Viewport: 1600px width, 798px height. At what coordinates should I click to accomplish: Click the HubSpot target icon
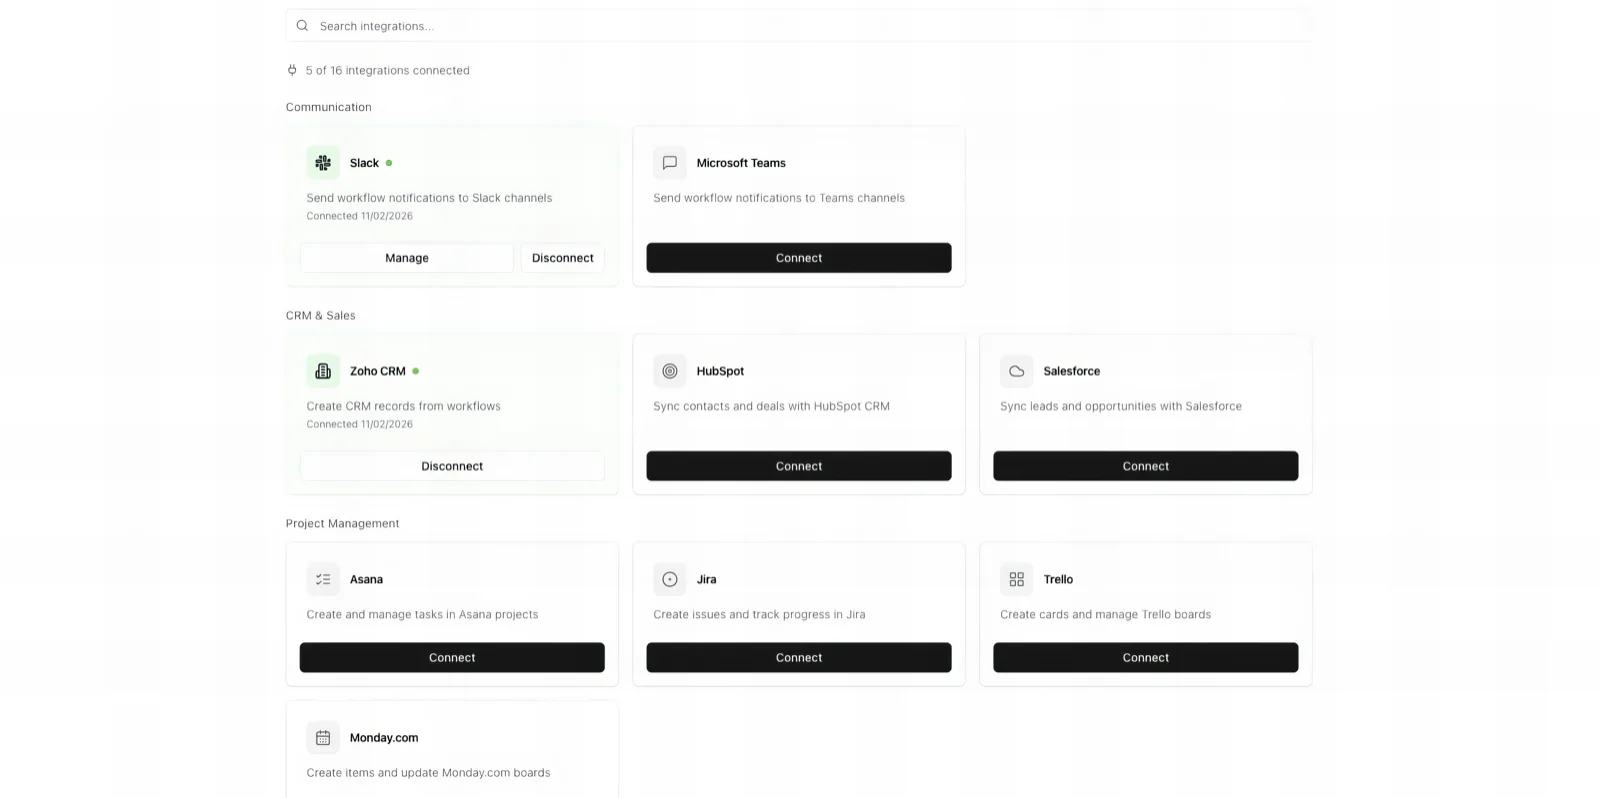pos(670,370)
